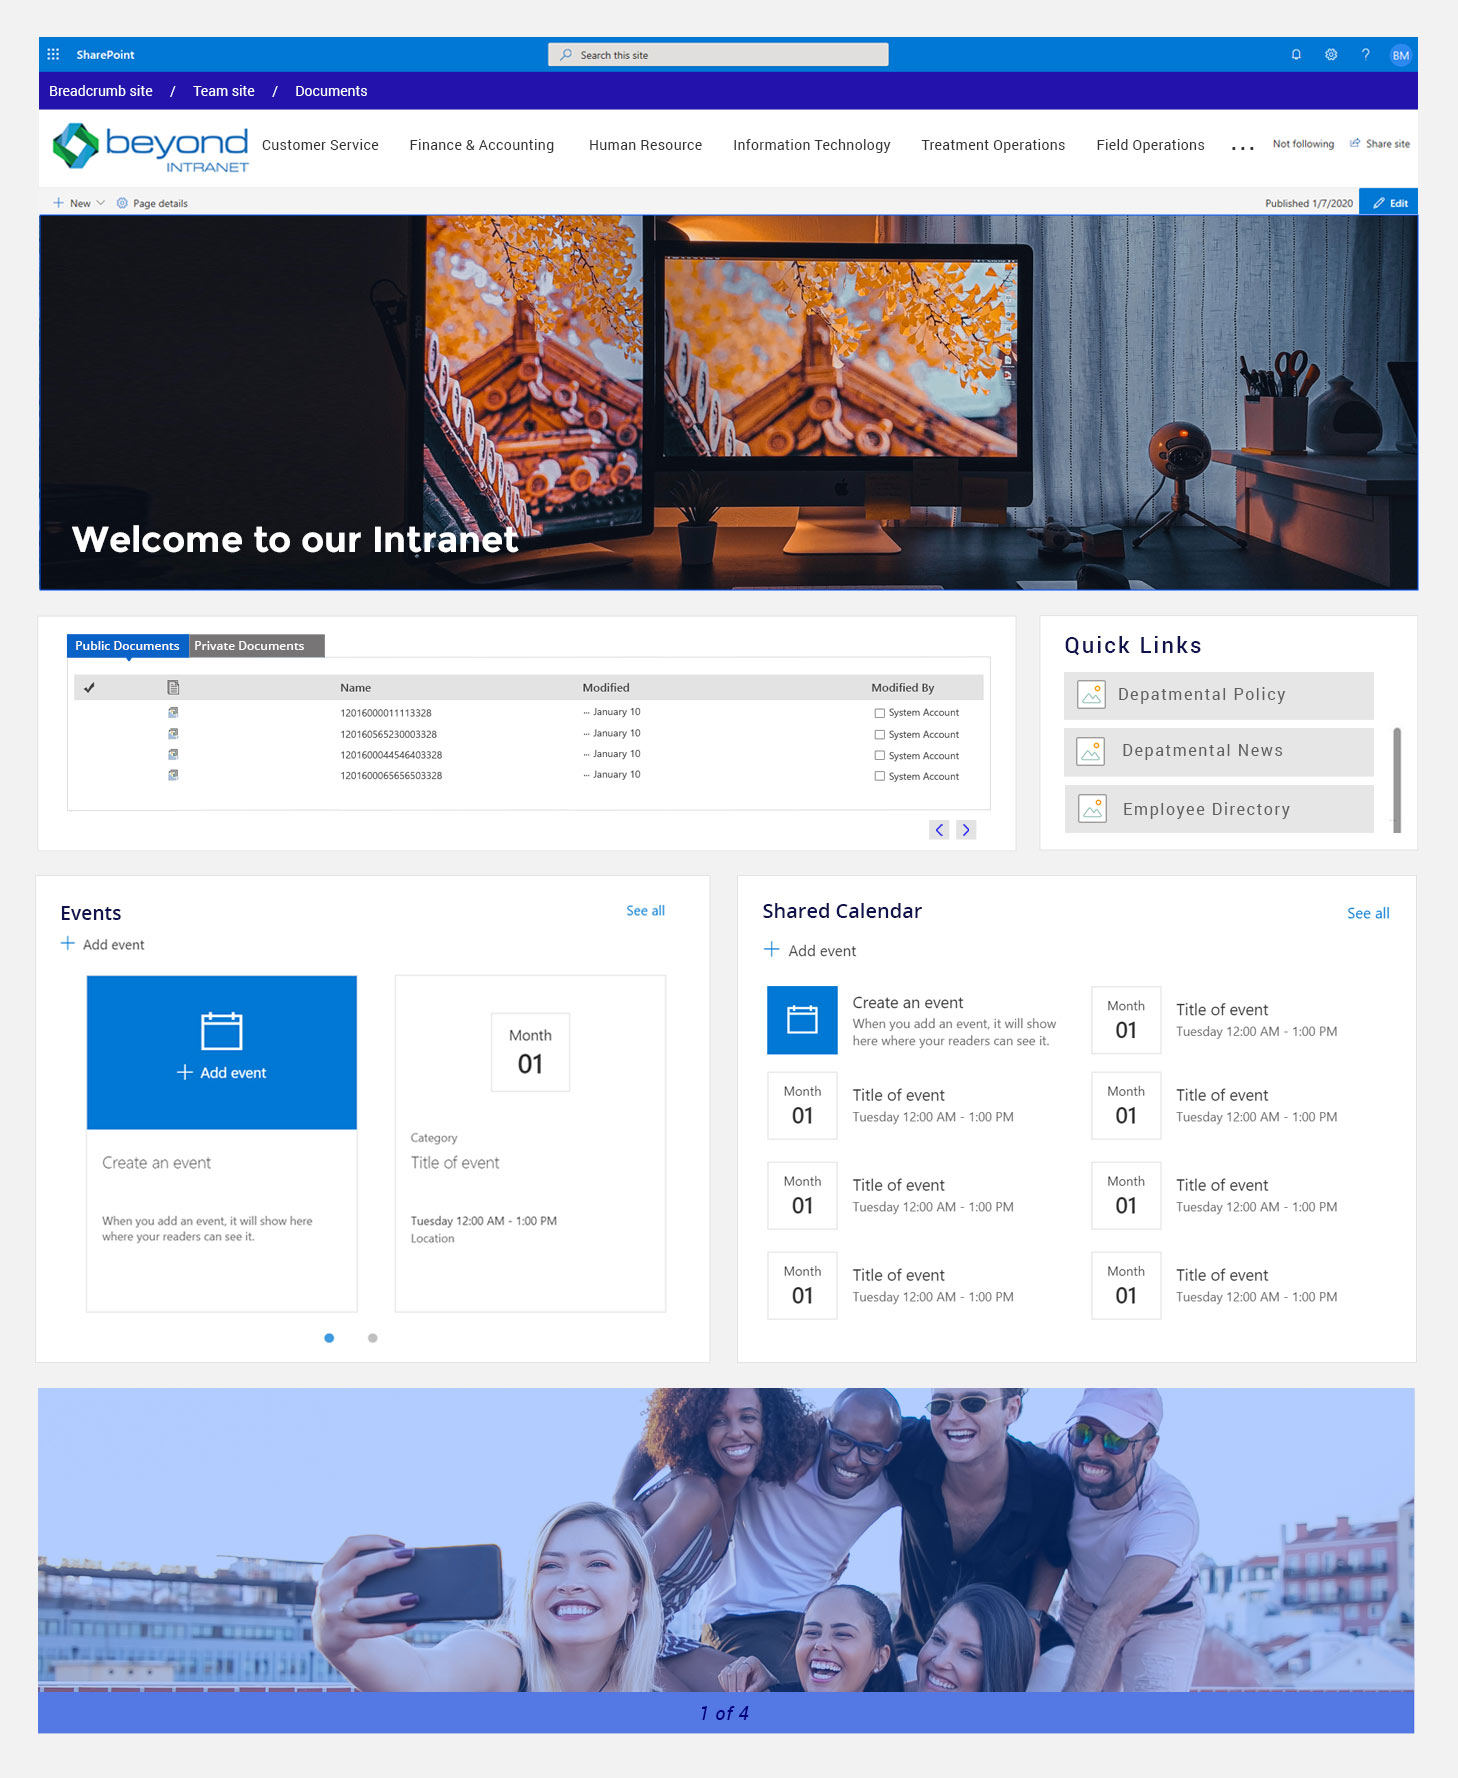Click the 1 of 4 slideshow indicator bar
Screen dimensions: 1458x1778
(x=726, y=1713)
